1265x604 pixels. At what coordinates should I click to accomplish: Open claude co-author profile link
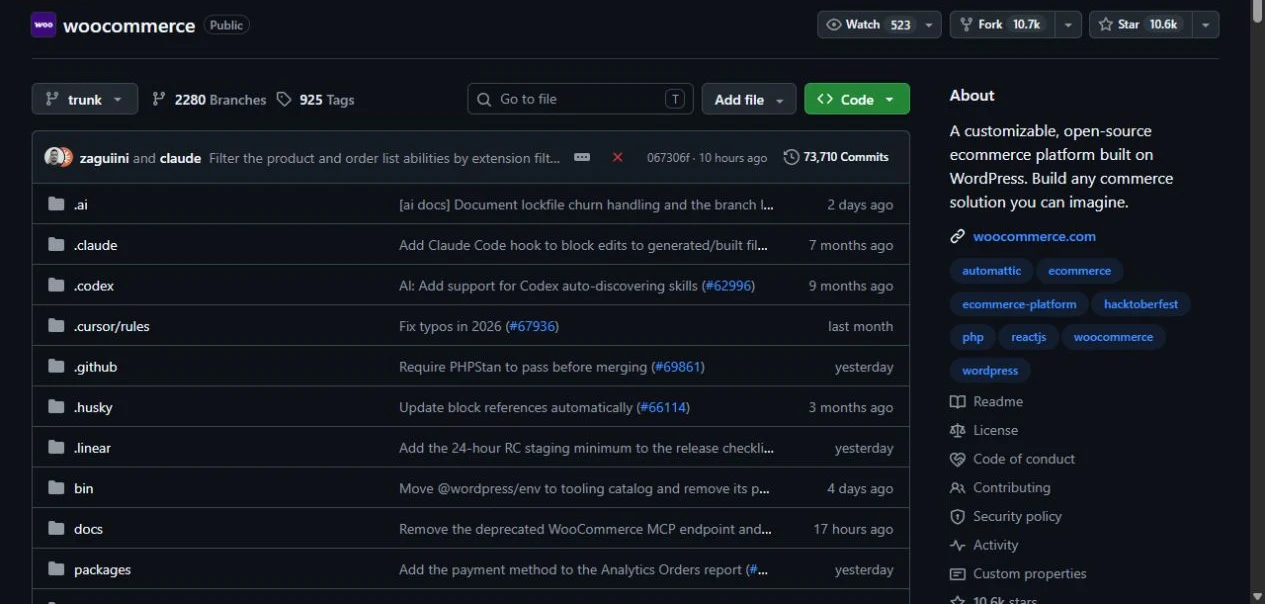181,158
